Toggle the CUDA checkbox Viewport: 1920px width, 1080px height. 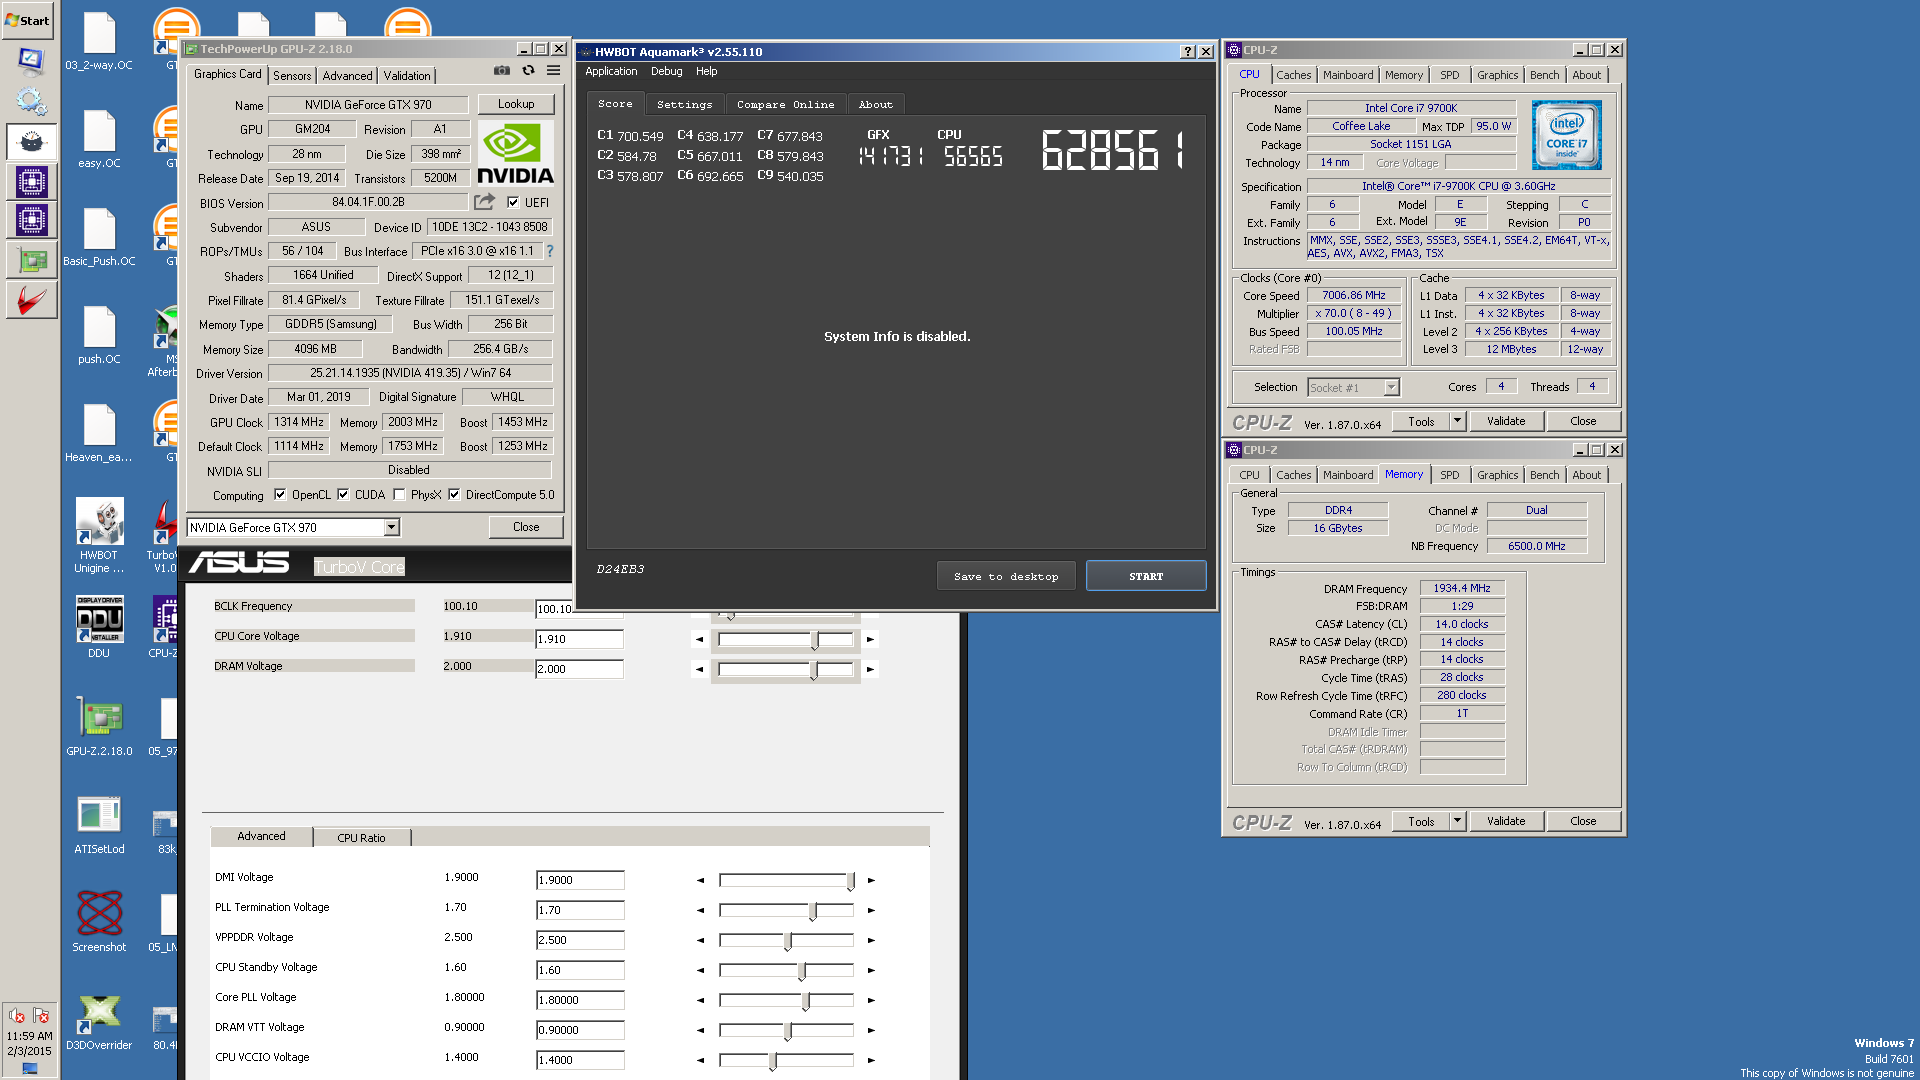tap(343, 494)
